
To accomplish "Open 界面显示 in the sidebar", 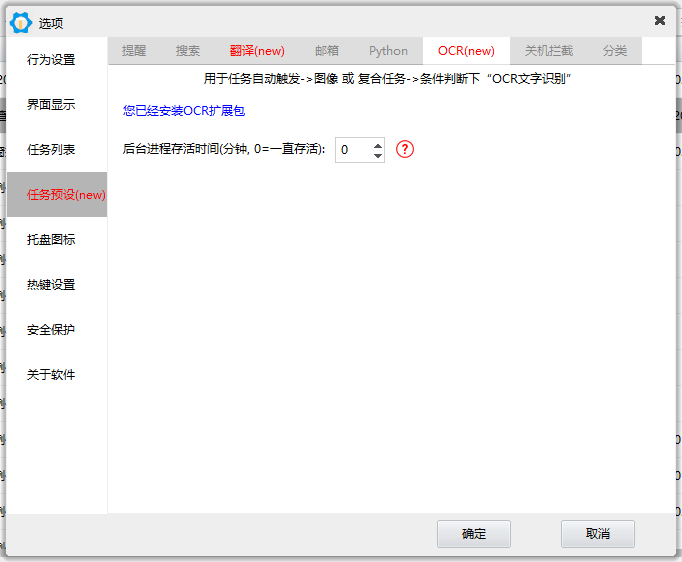I will 57,104.
